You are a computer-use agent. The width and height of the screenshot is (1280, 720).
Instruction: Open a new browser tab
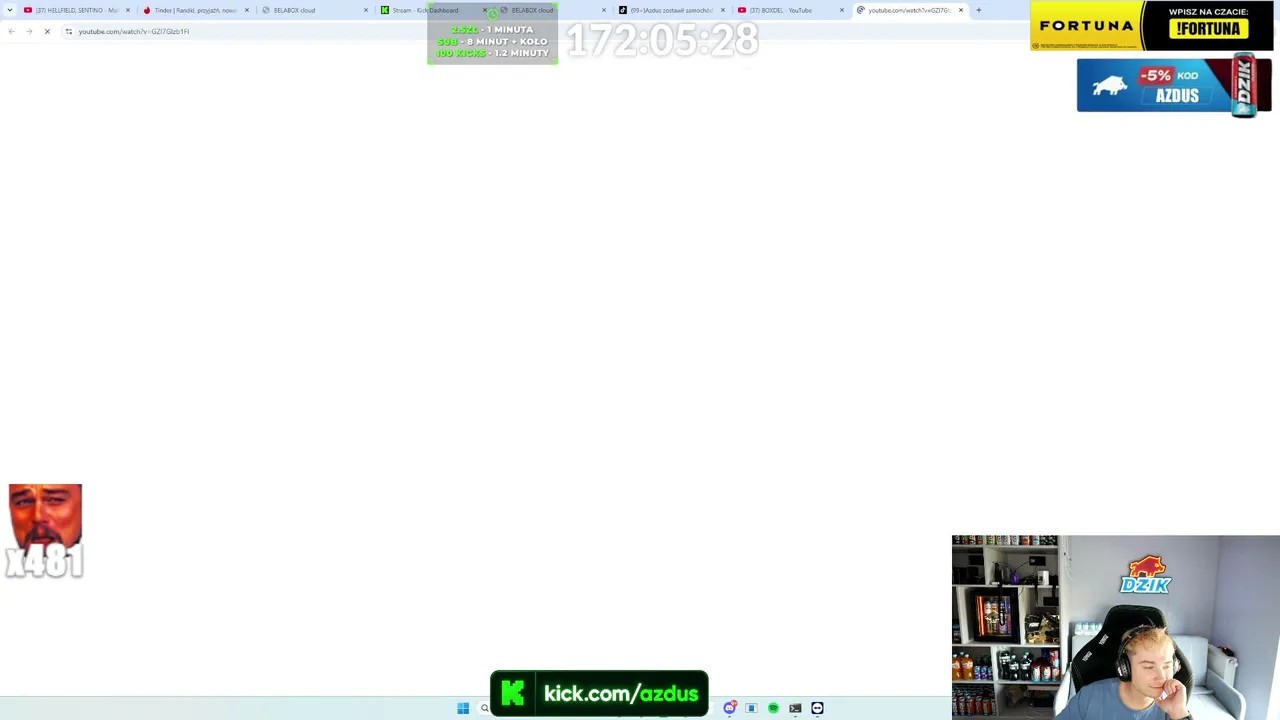point(978,10)
